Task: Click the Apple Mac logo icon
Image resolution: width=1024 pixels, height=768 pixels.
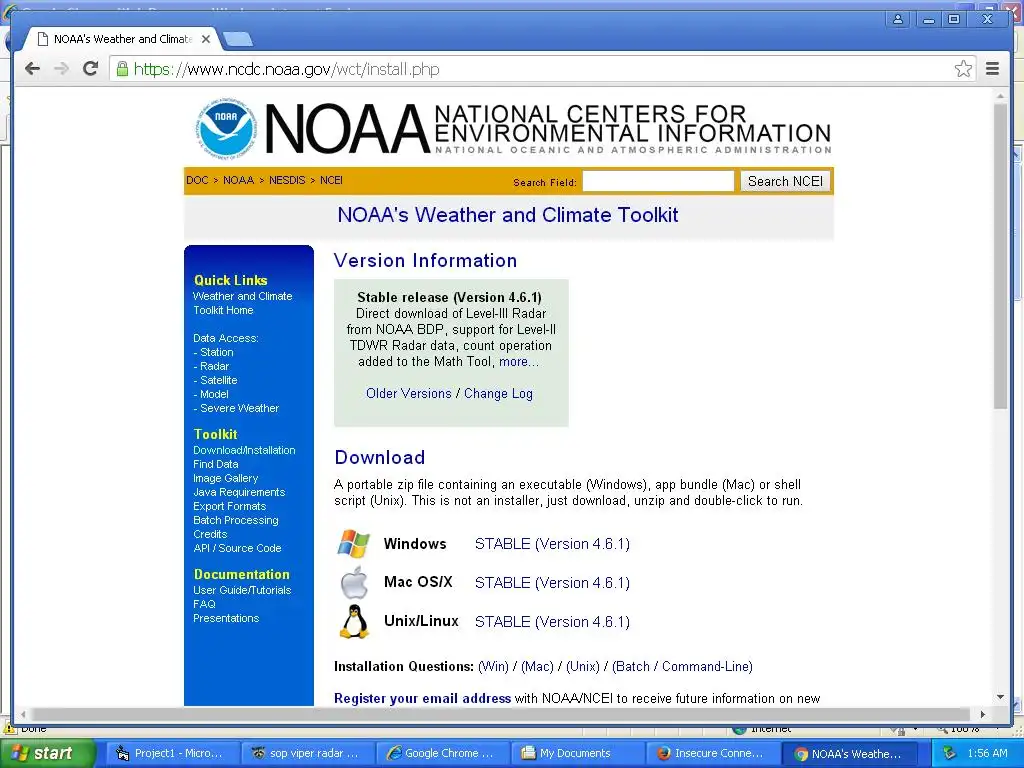Action: pos(354,583)
